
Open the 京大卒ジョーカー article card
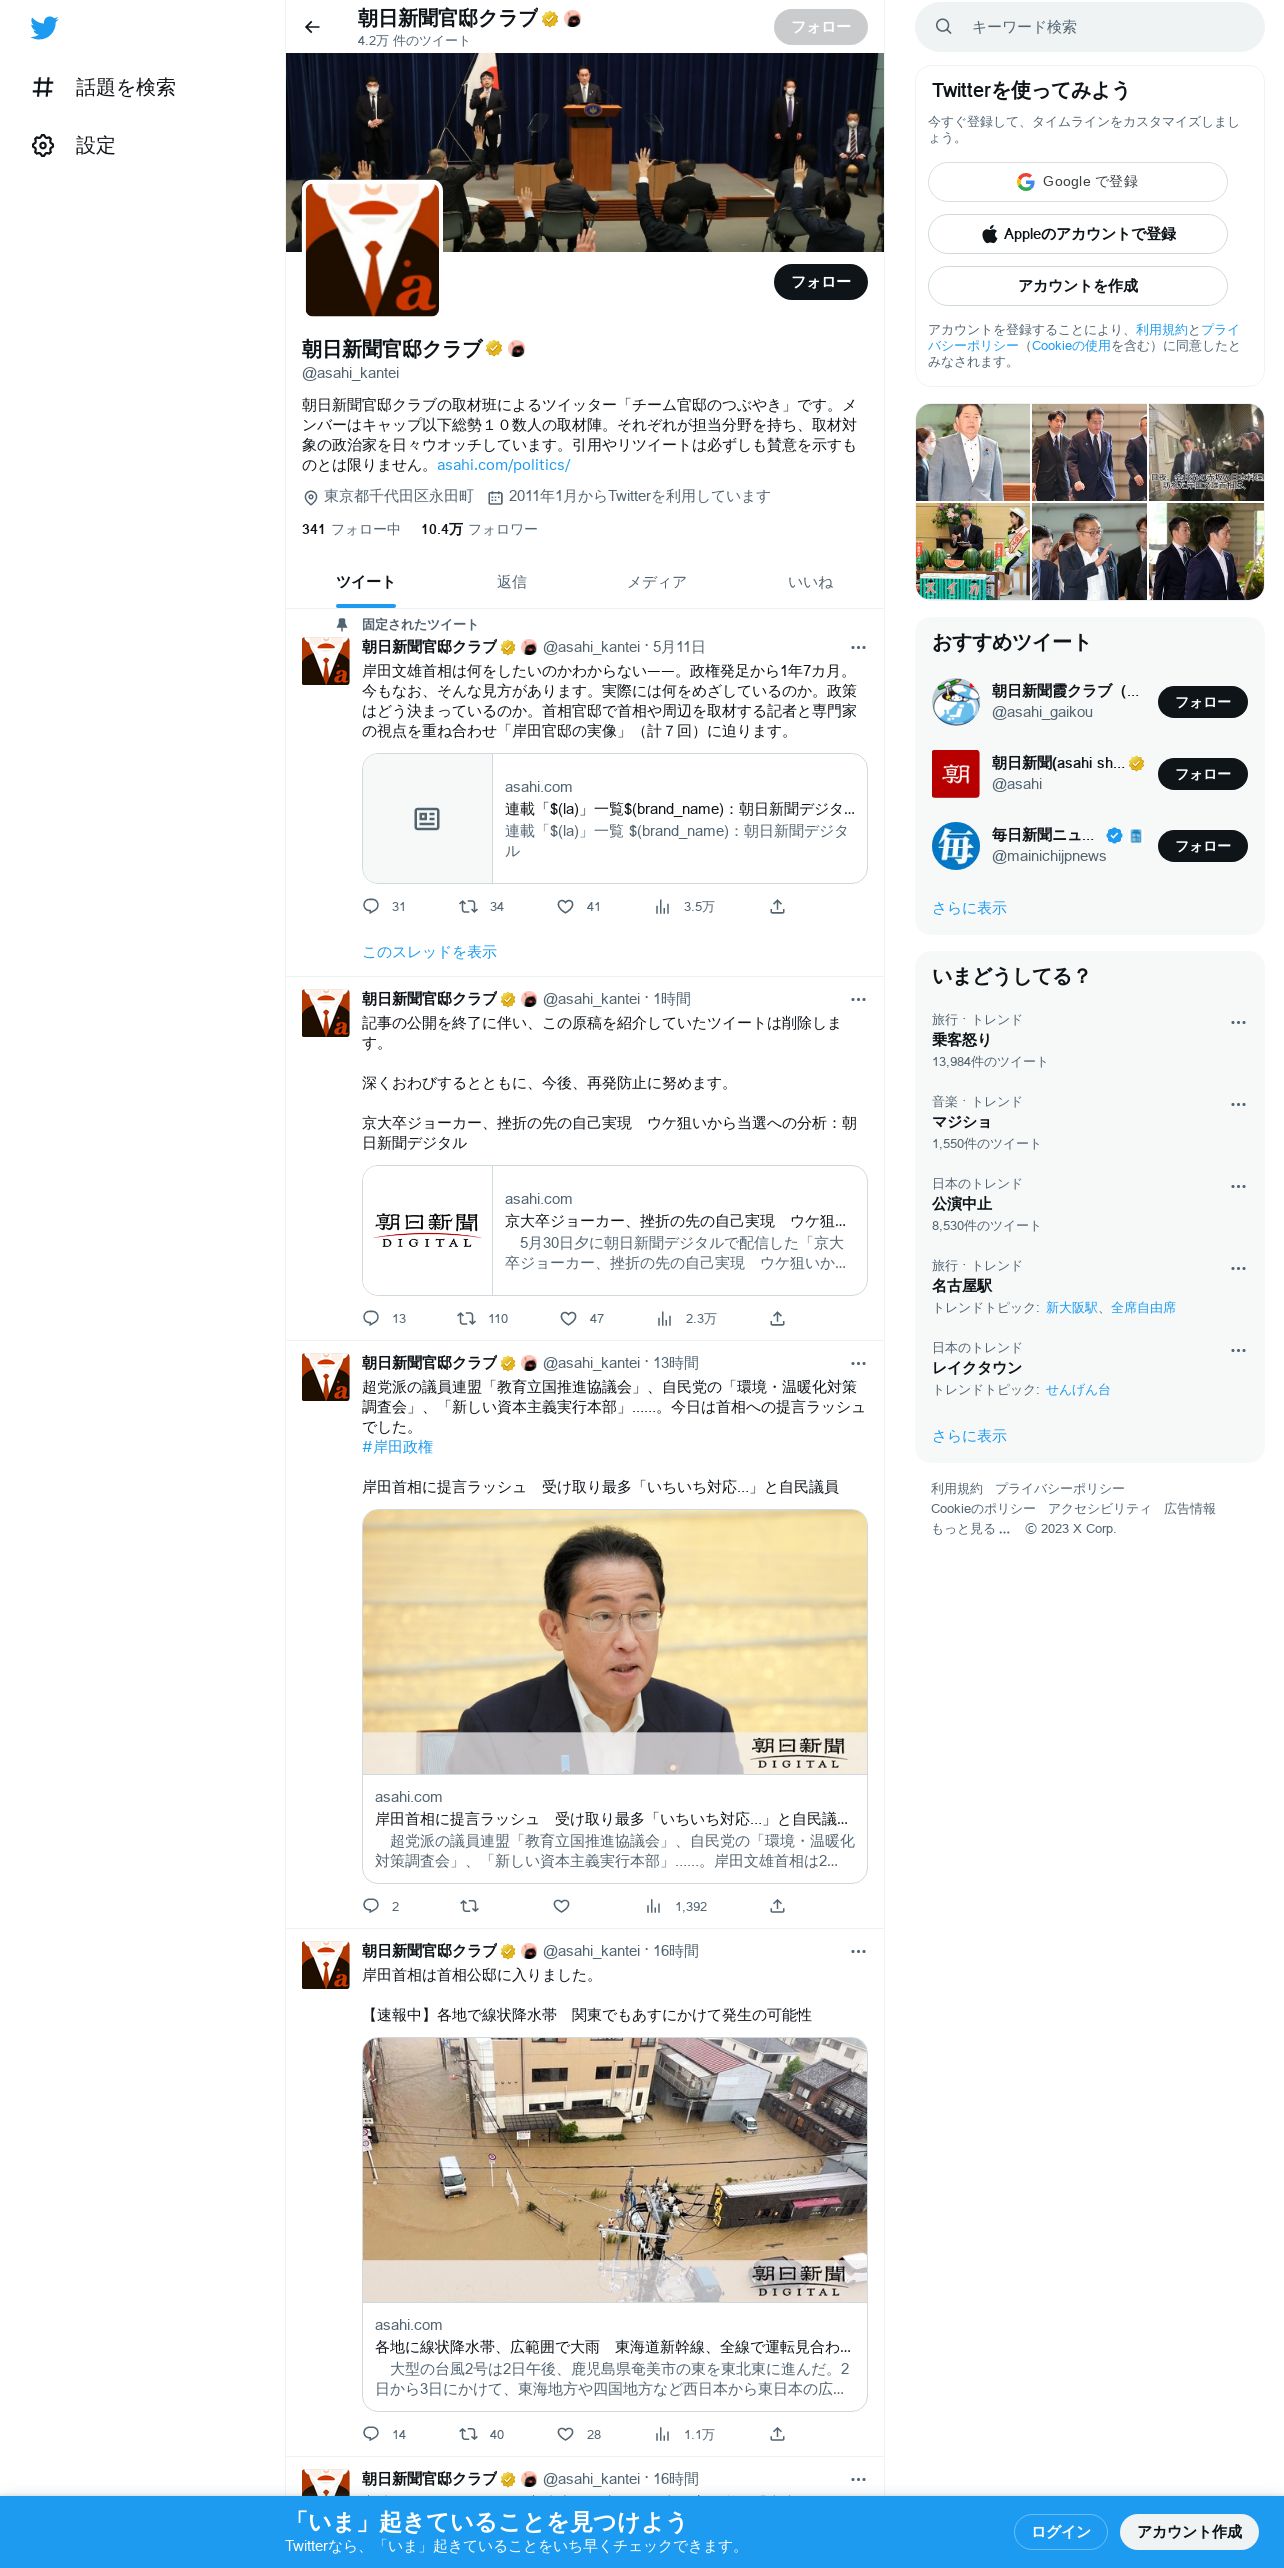(x=614, y=1230)
